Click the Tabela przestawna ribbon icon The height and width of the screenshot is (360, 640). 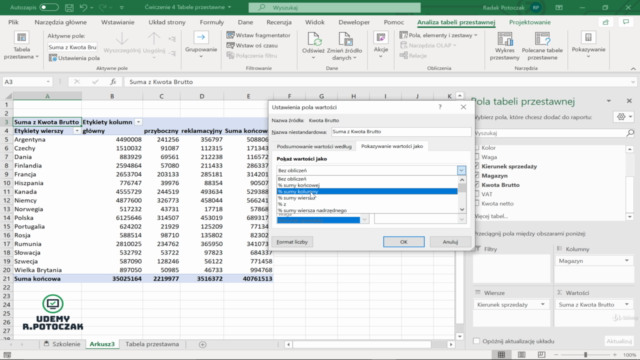21,46
